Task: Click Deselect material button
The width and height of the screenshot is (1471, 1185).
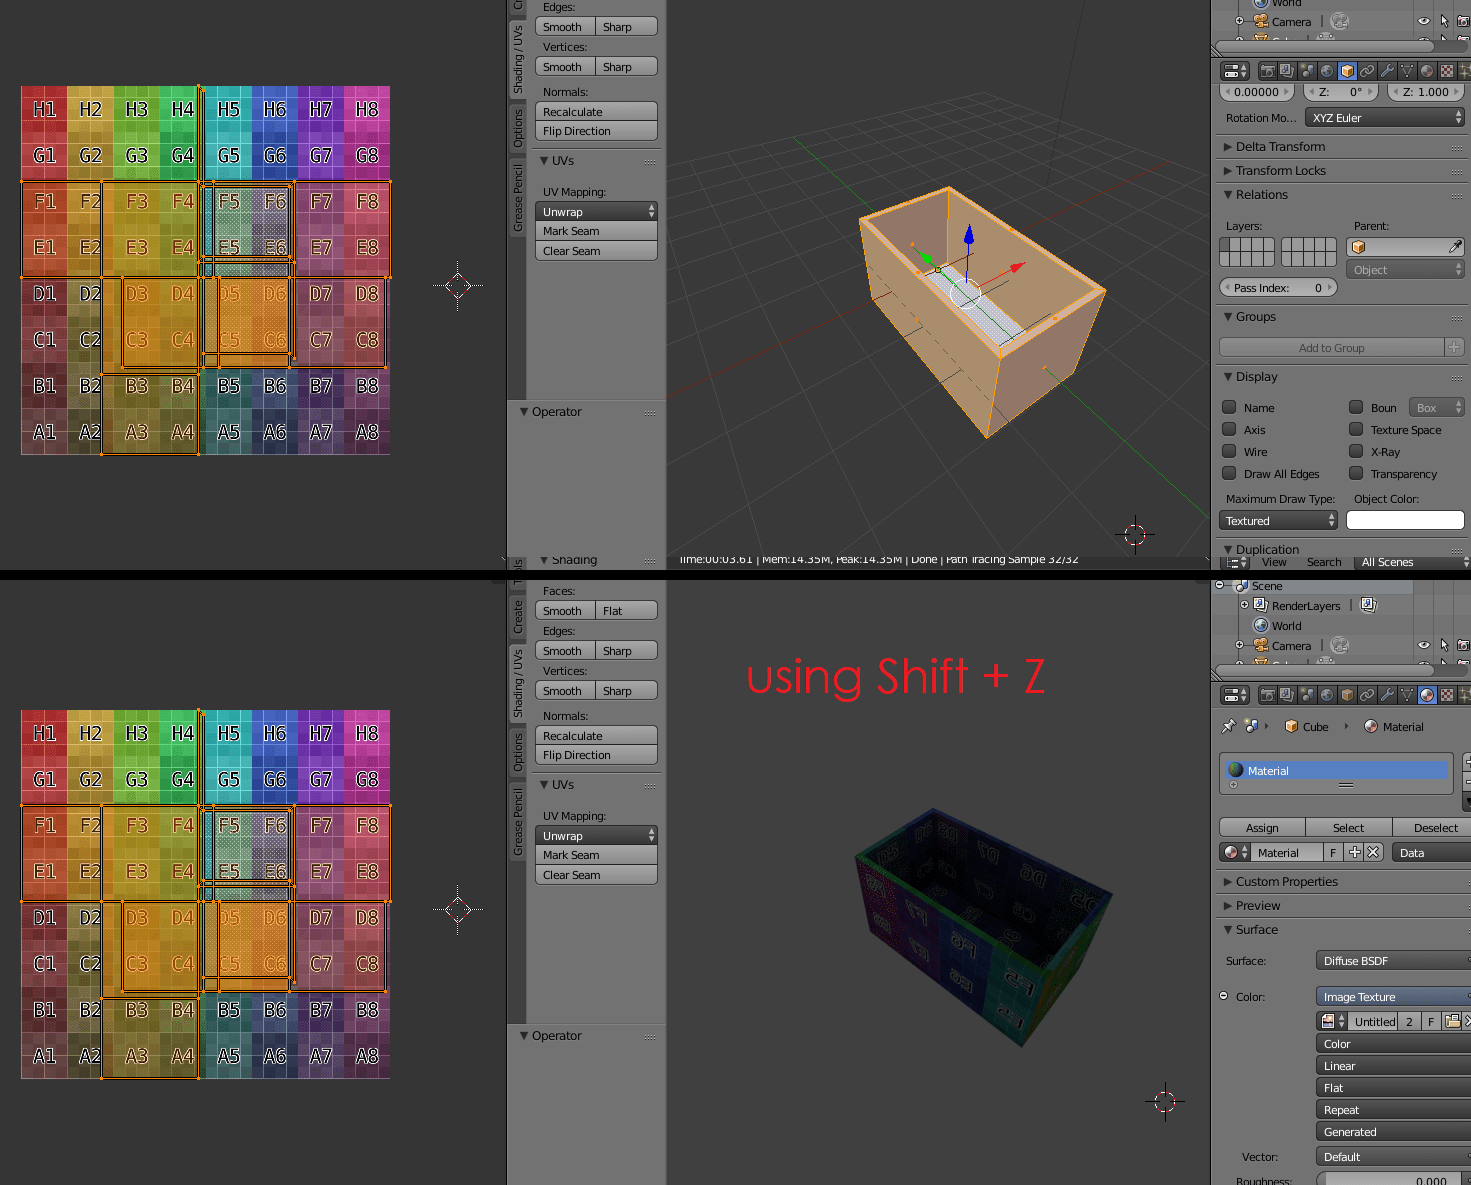Action: pos(1432,827)
